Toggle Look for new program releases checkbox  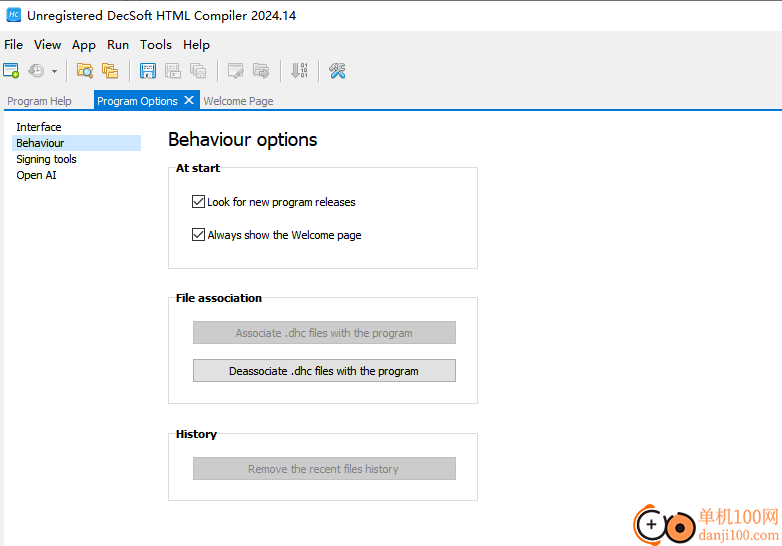198,201
